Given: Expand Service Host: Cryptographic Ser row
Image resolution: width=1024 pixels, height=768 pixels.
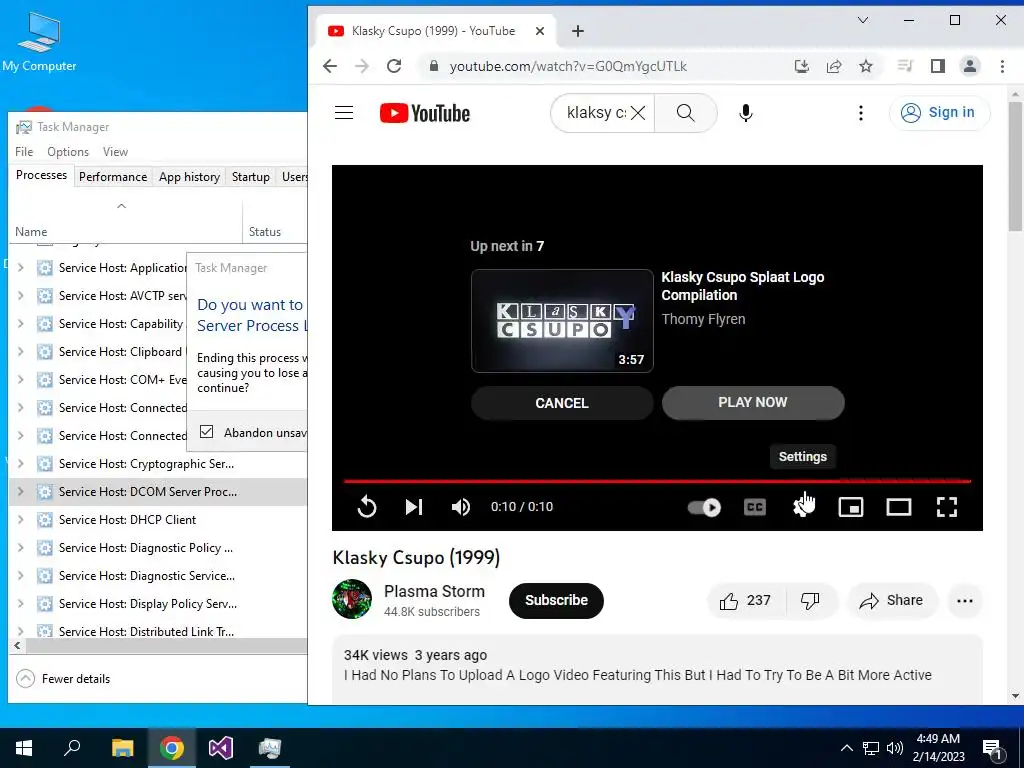Looking at the screenshot, I should (x=20, y=464).
